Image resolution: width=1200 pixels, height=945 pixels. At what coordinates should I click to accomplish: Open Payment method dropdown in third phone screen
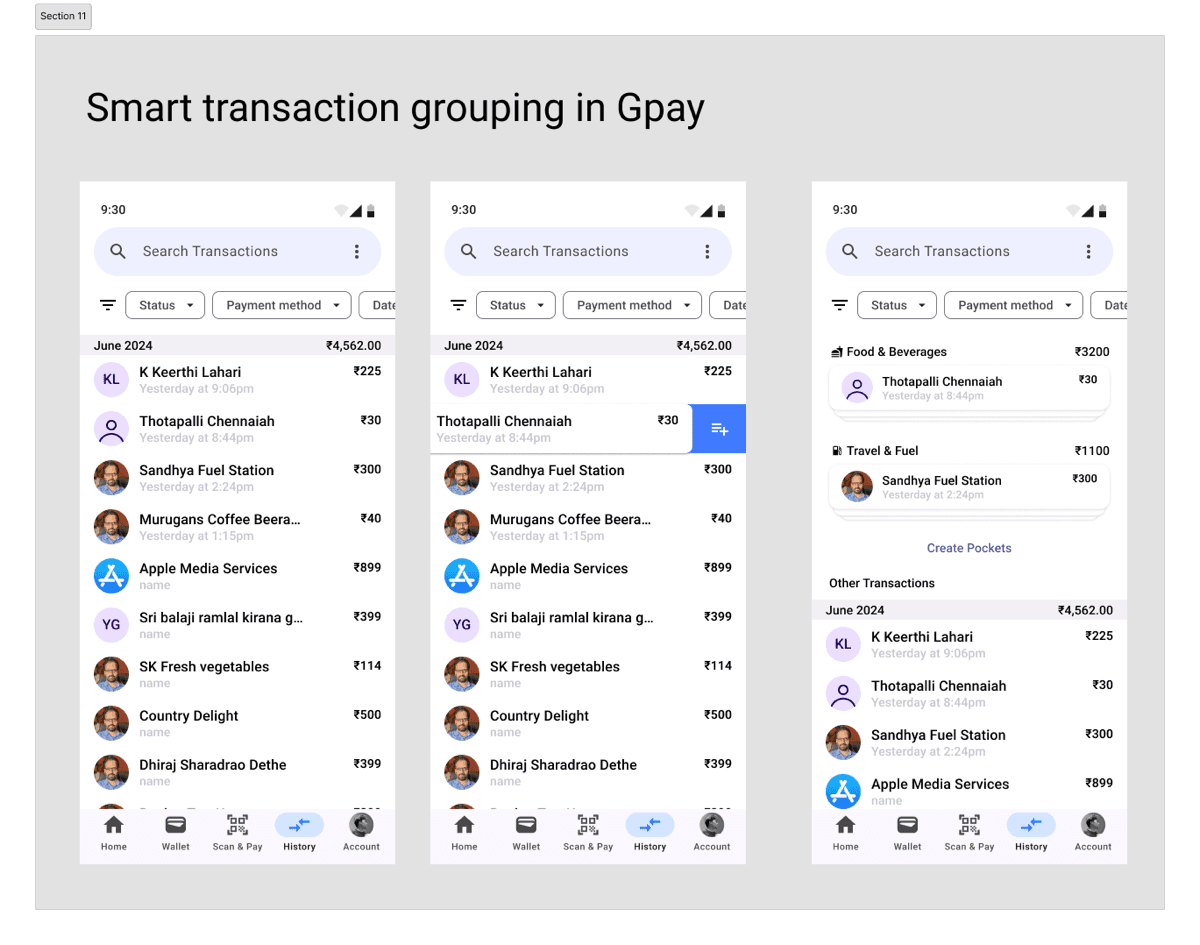(1014, 305)
